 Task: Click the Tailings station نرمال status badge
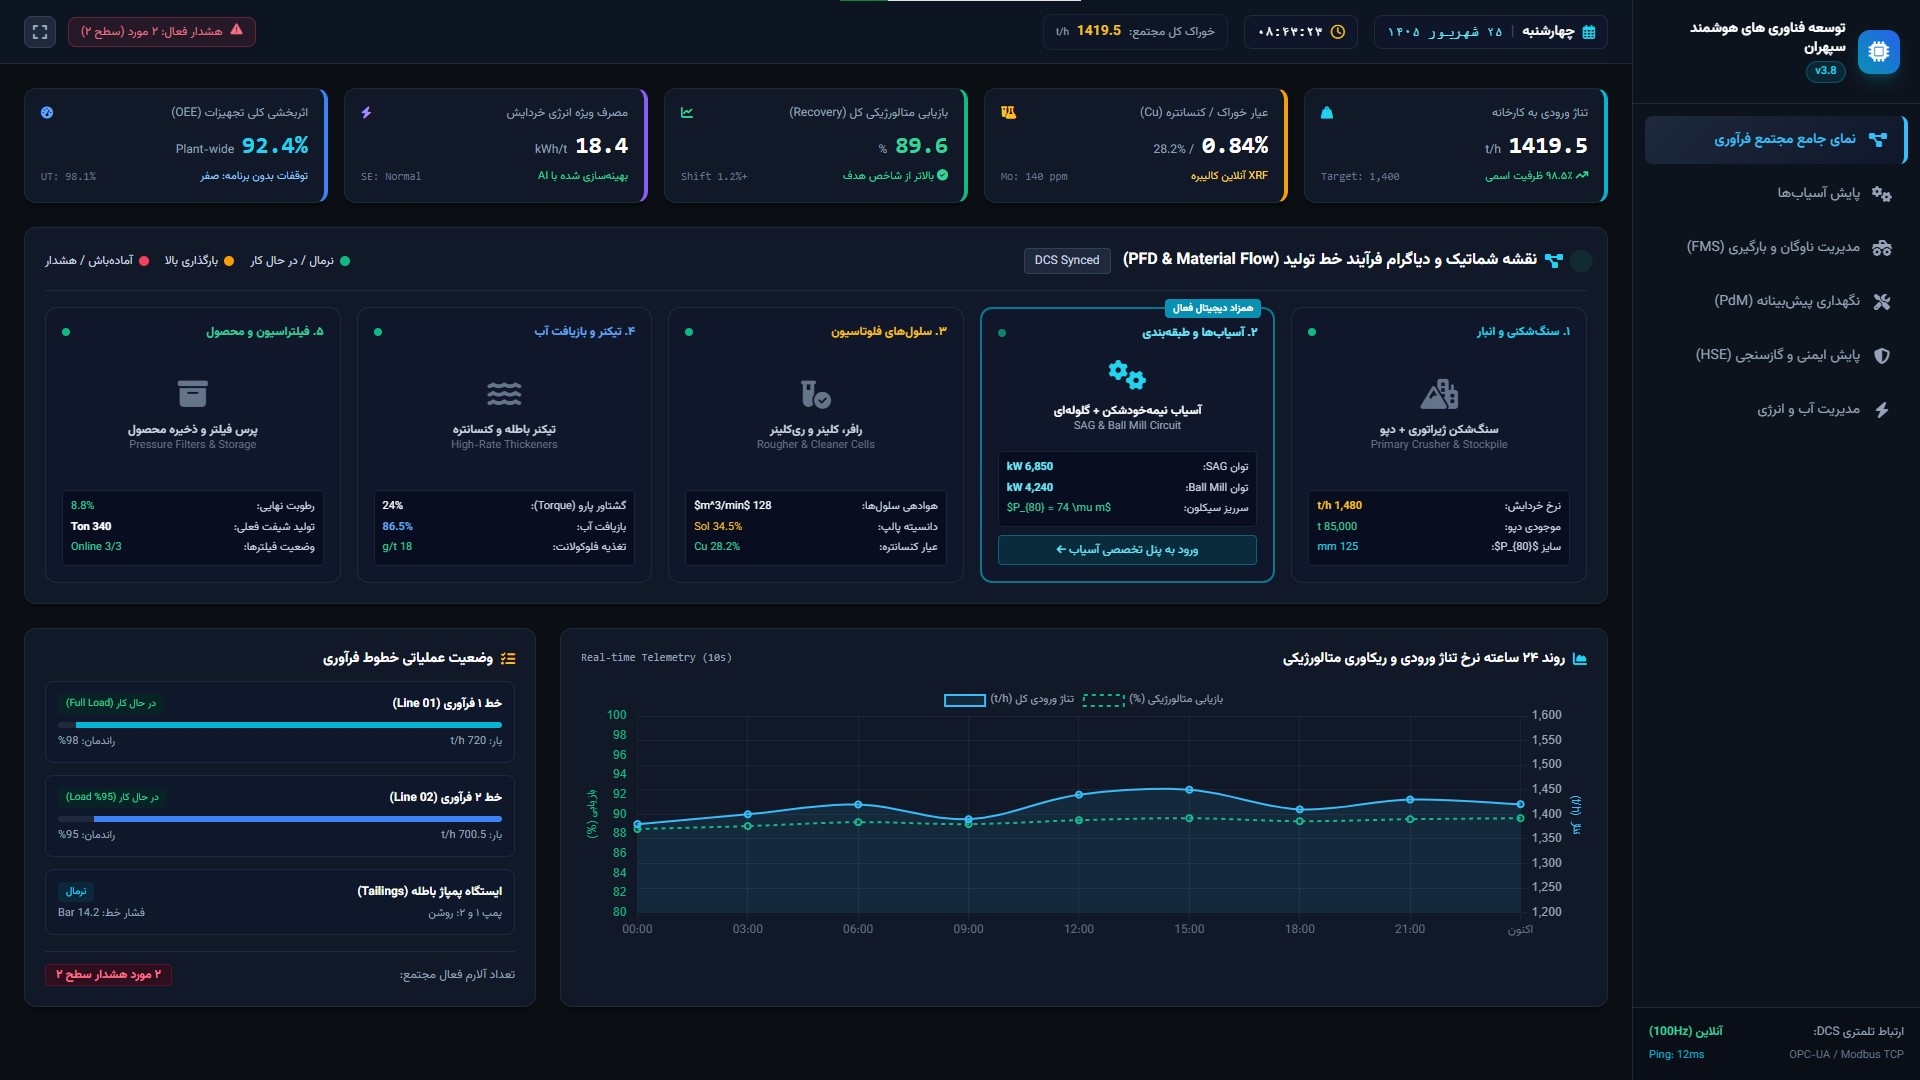click(76, 891)
